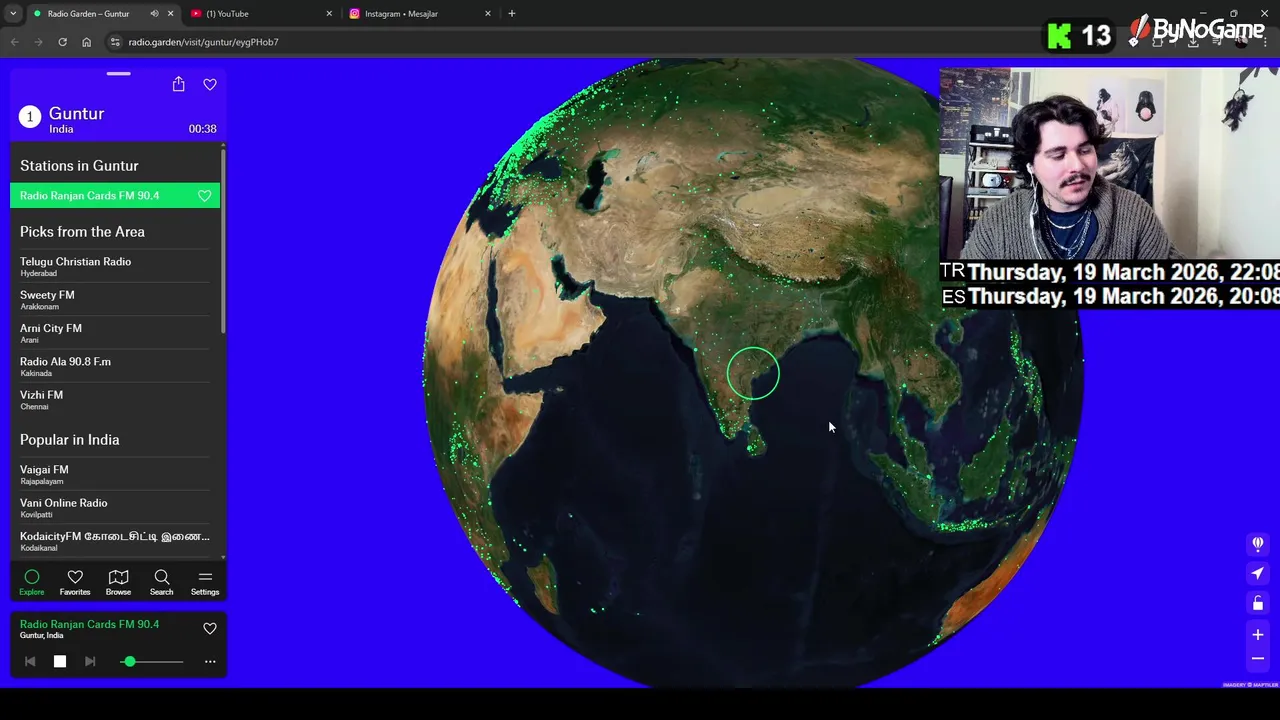
Task: Close the YouTube tab
Action: point(329,14)
